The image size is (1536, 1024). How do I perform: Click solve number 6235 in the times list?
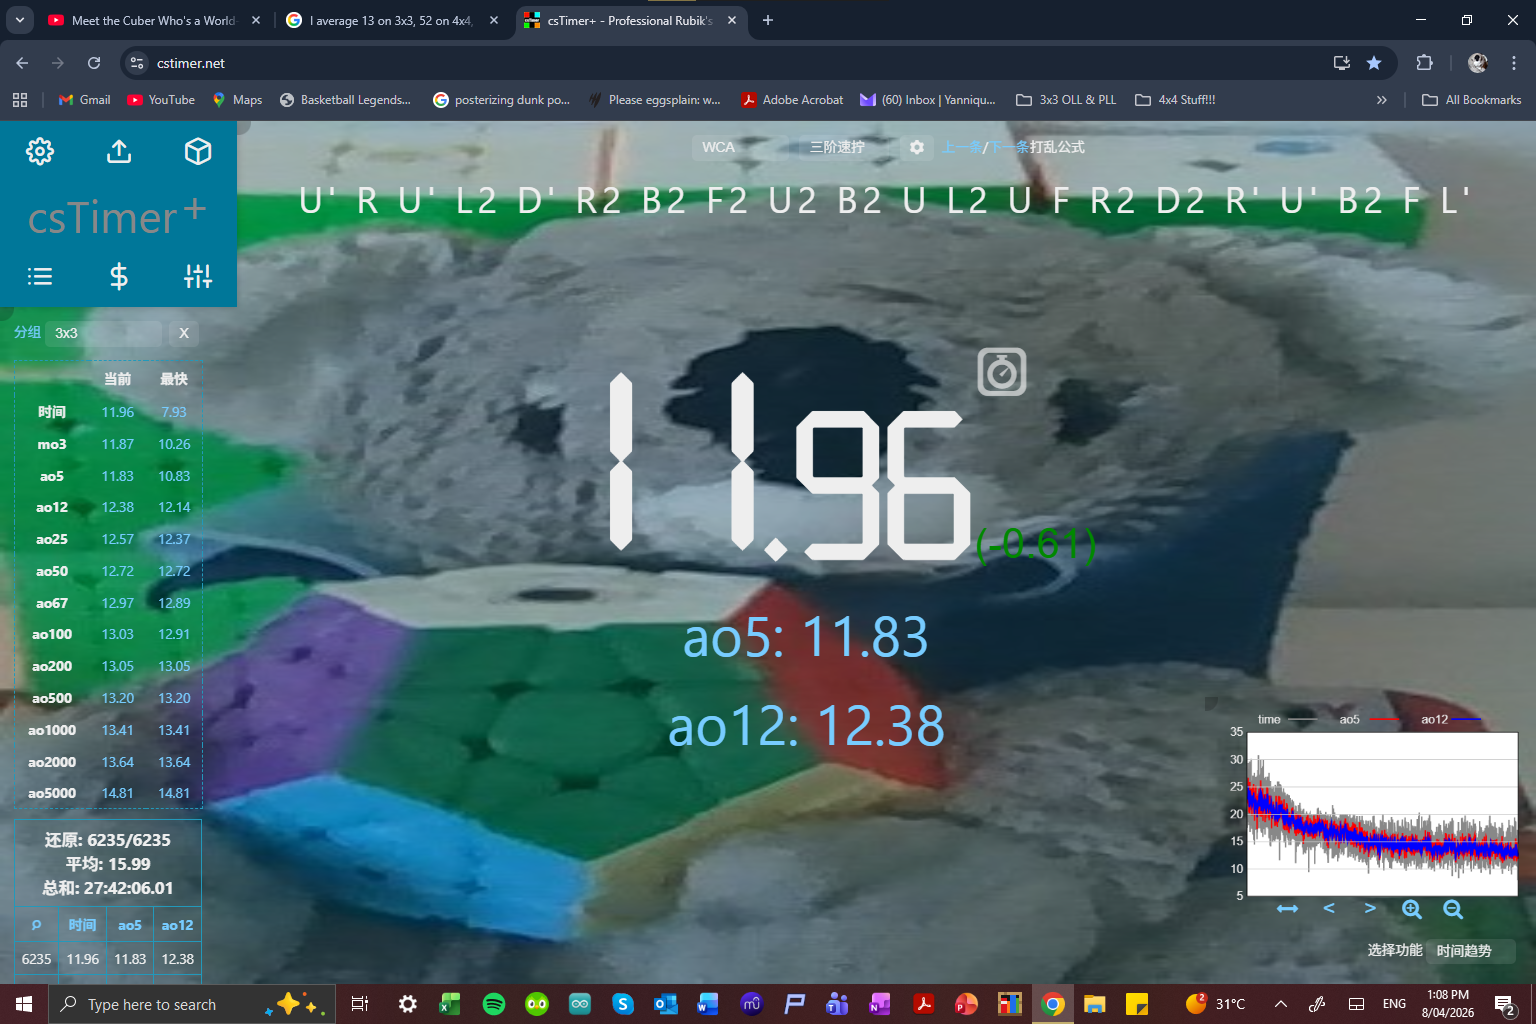click(36, 959)
